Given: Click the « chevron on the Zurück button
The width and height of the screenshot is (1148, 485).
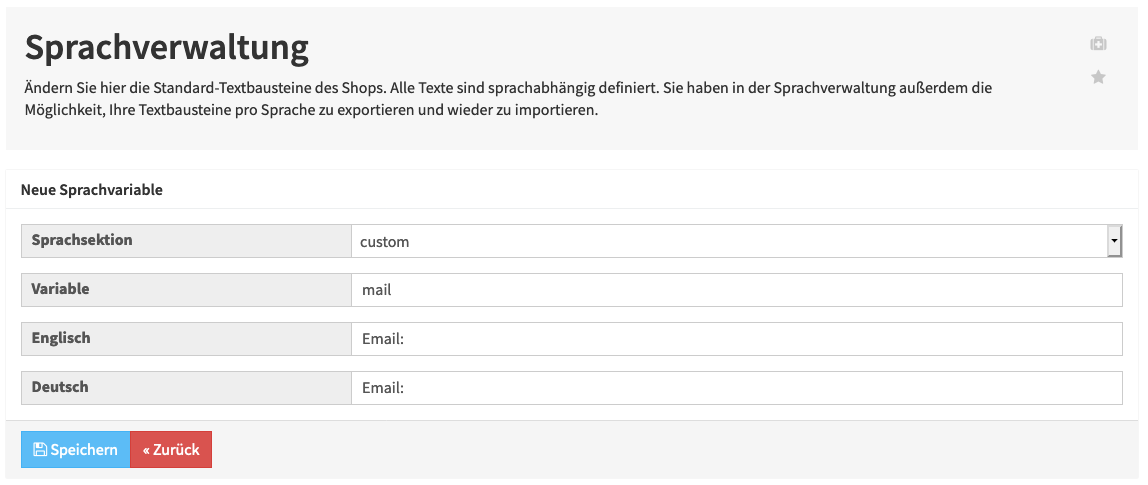Looking at the screenshot, I should [146, 450].
